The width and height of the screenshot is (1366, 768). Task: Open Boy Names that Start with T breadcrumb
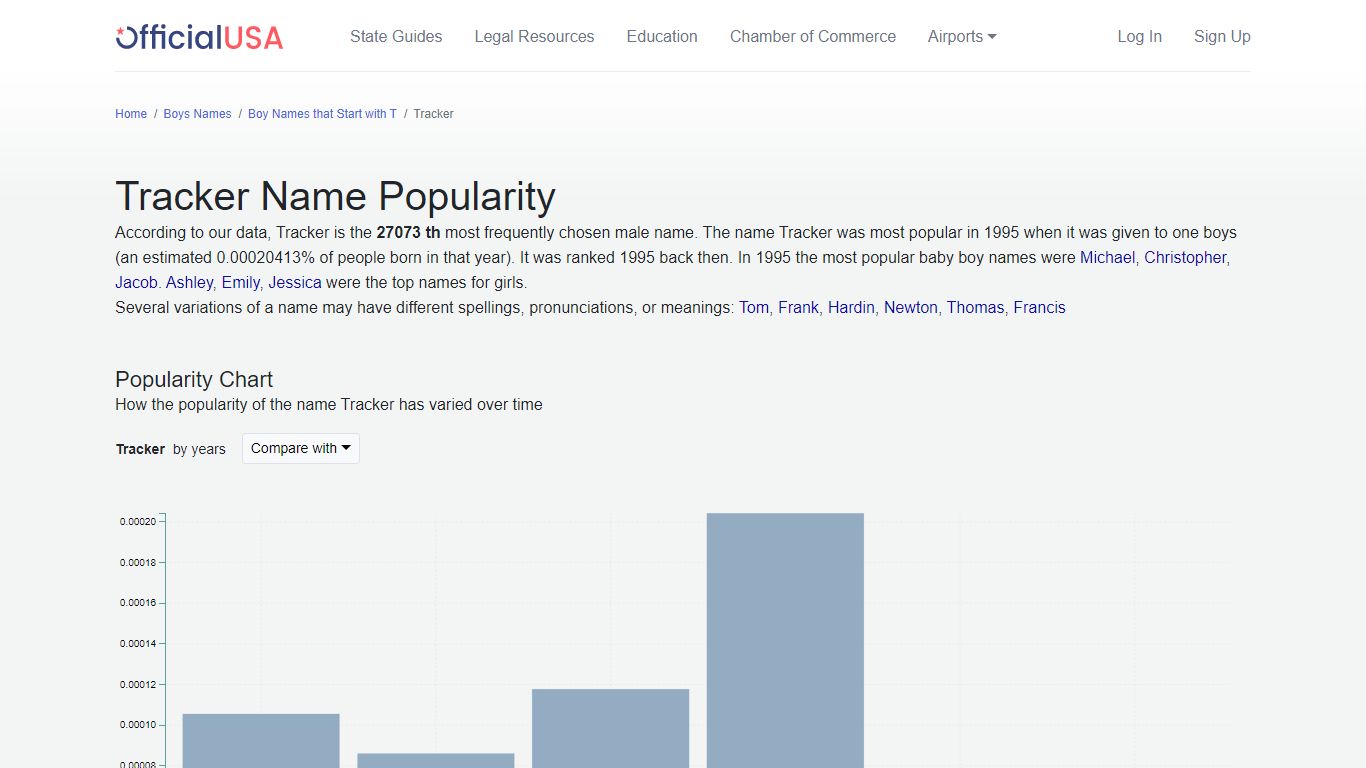tap(322, 114)
